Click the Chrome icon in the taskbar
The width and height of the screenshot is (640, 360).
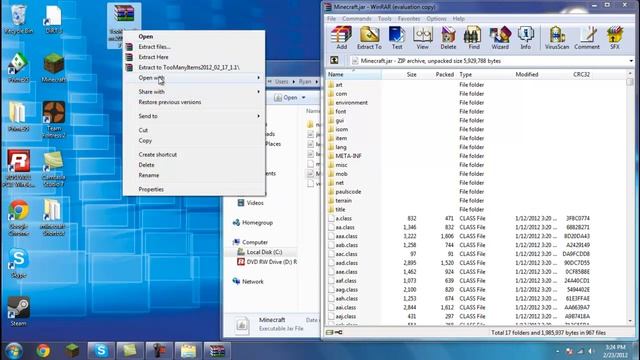coord(43,351)
